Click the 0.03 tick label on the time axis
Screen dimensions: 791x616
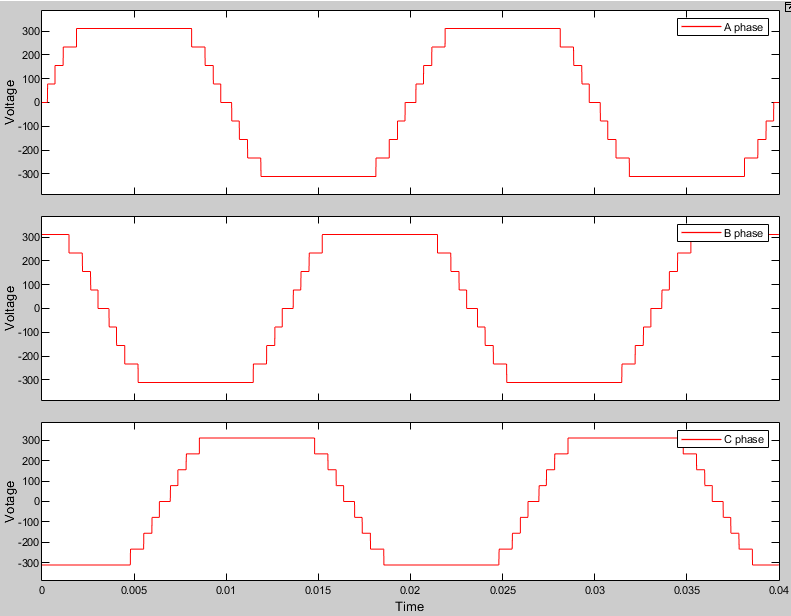point(595,590)
